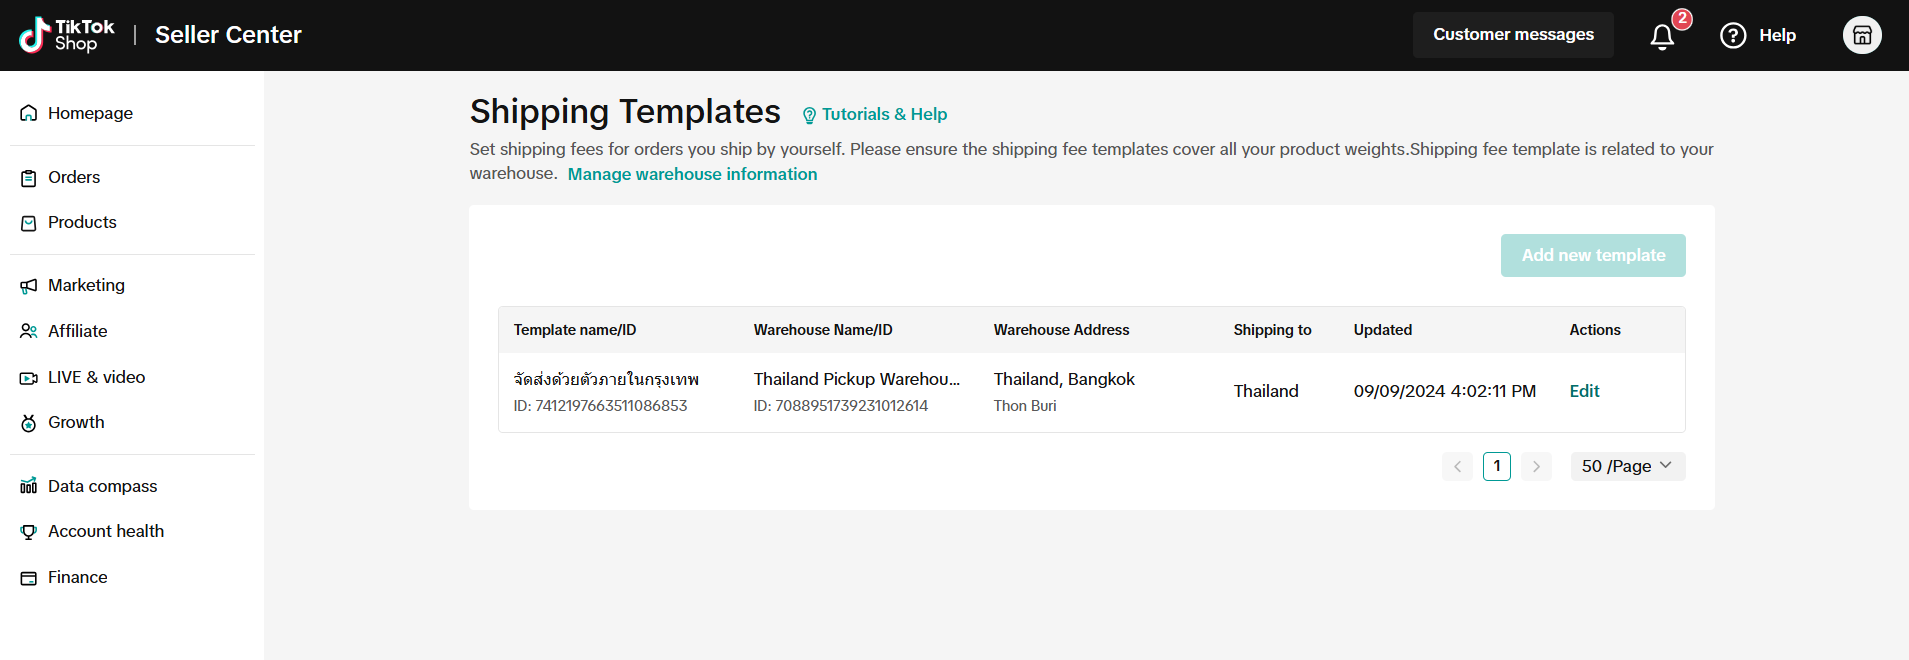This screenshot has height=660, width=1909.
Task: Edit the Thailand shipping template
Action: click(1584, 391)
